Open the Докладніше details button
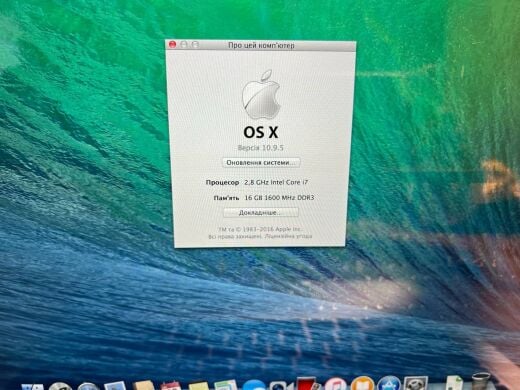The width and height of the screenshot is (520, 390). (260, 212)
